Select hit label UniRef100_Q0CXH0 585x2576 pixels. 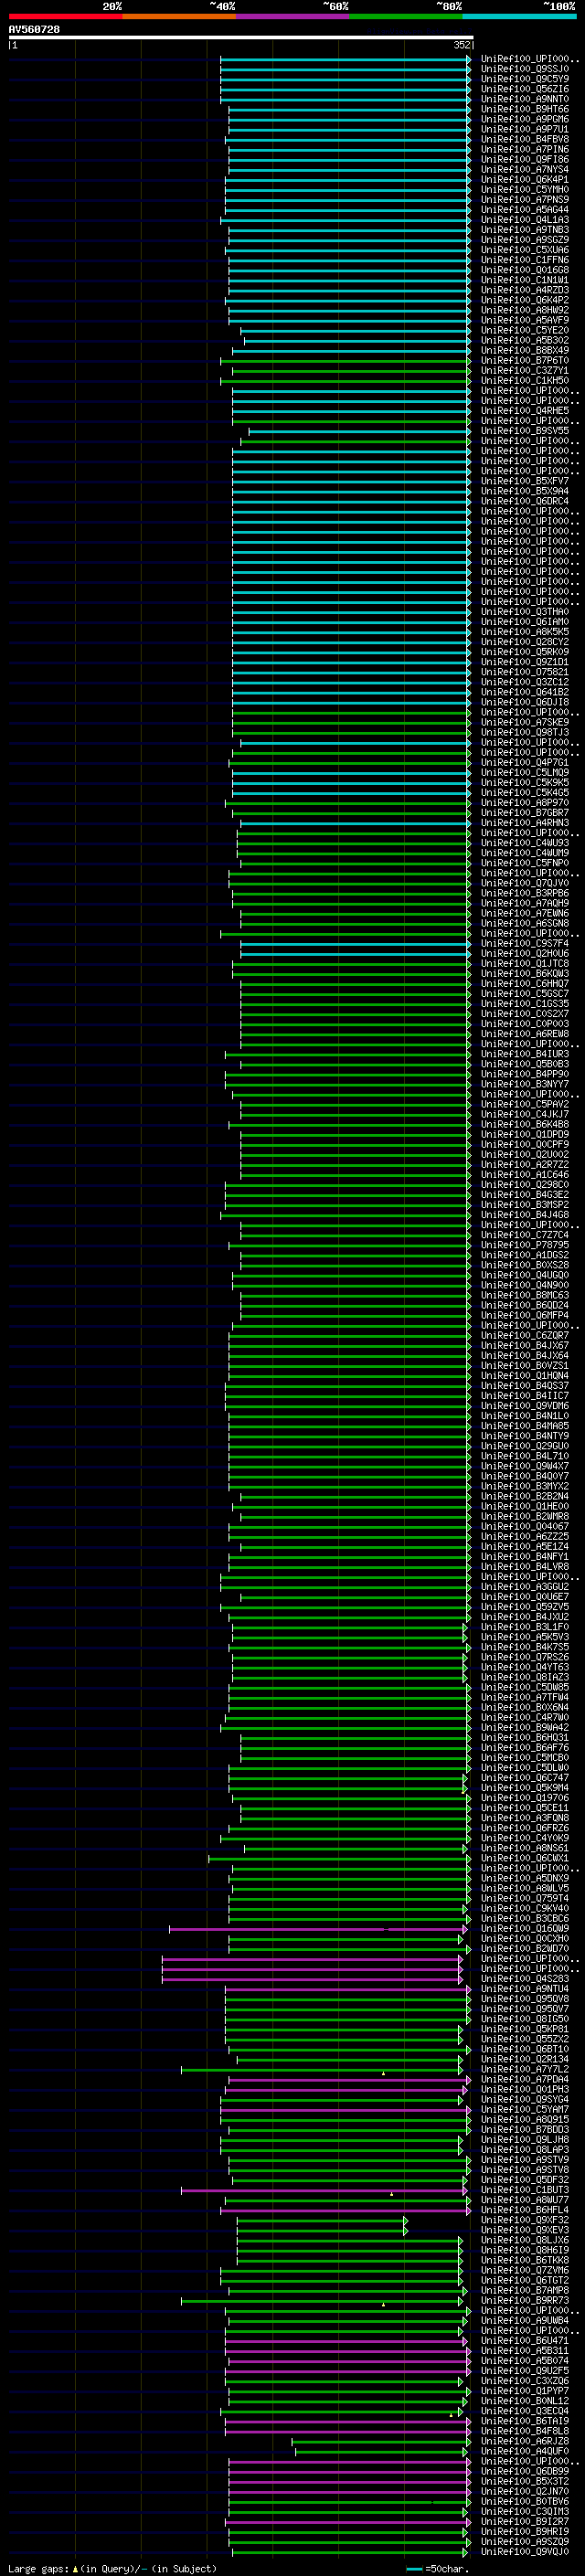pos(525,1939)
